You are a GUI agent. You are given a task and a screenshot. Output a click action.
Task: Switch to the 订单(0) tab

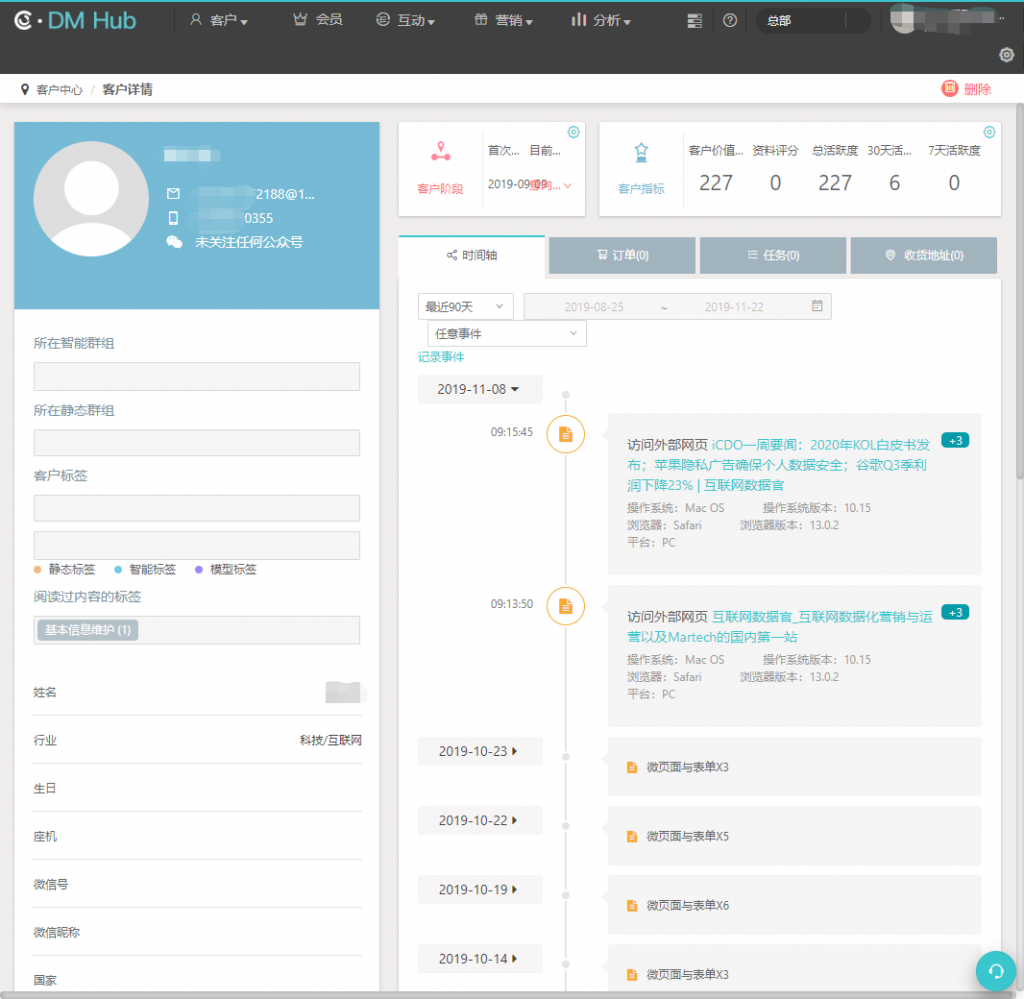[622, 256]
